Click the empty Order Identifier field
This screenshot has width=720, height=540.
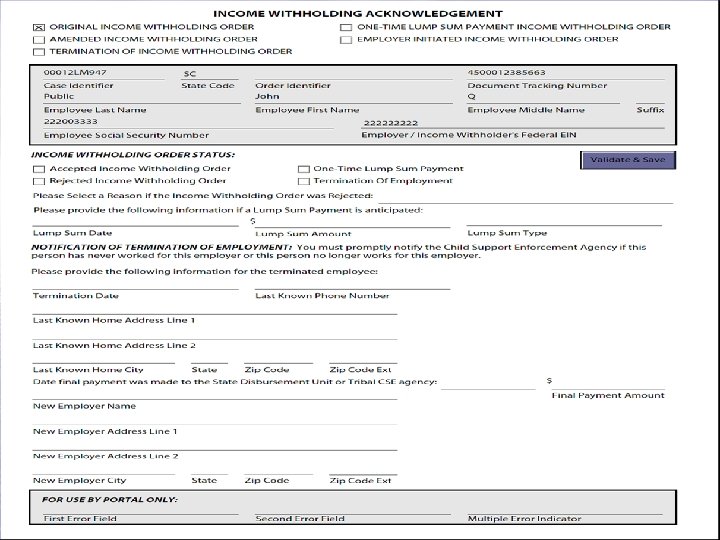(354, 73)
